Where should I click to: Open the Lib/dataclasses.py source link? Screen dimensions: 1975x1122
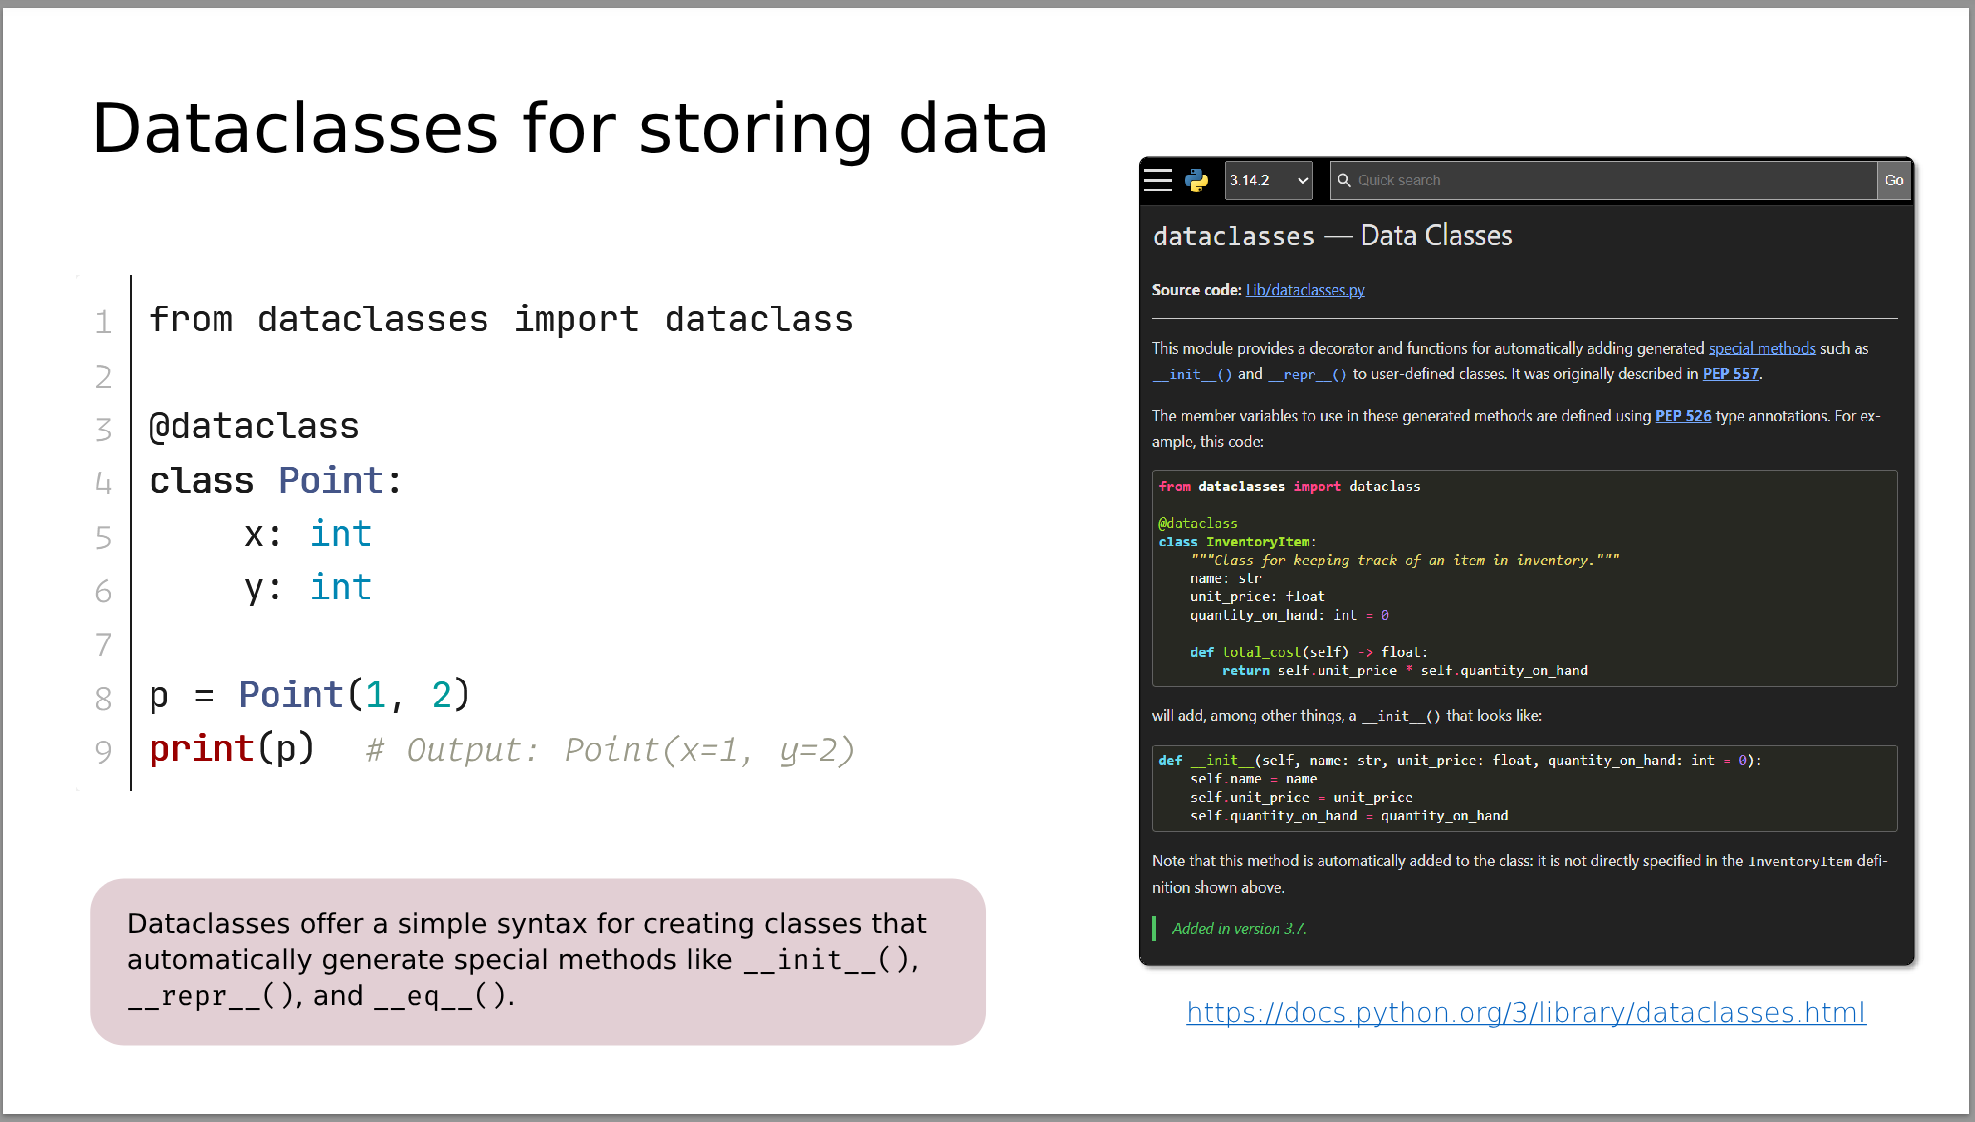click(1305, 290)
